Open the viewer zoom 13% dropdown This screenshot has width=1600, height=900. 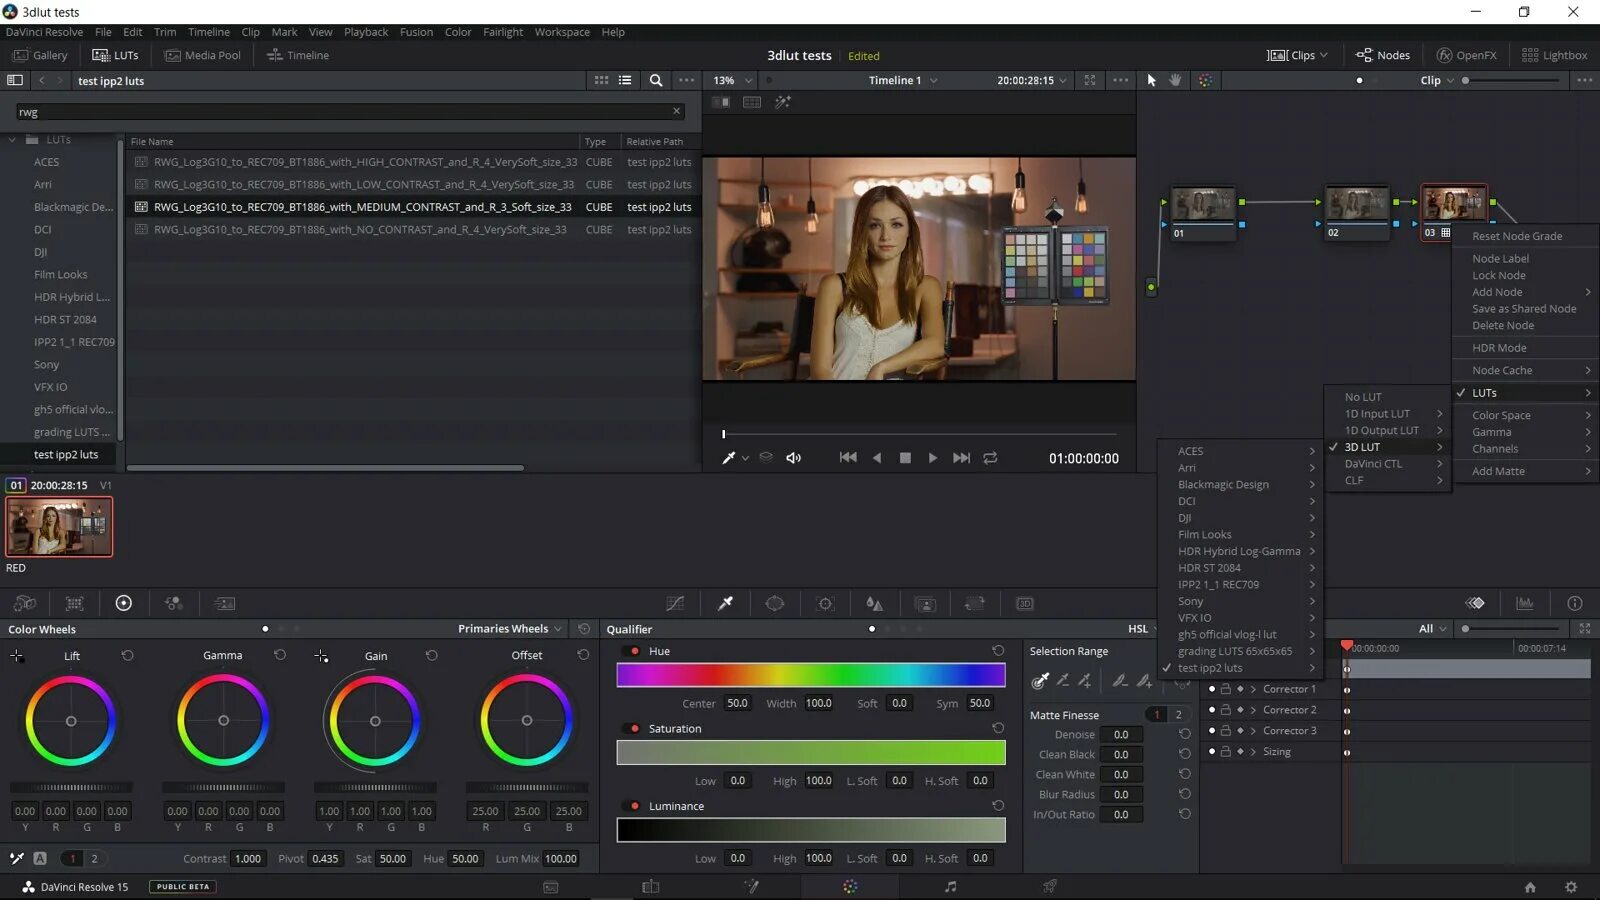(733, 80)
